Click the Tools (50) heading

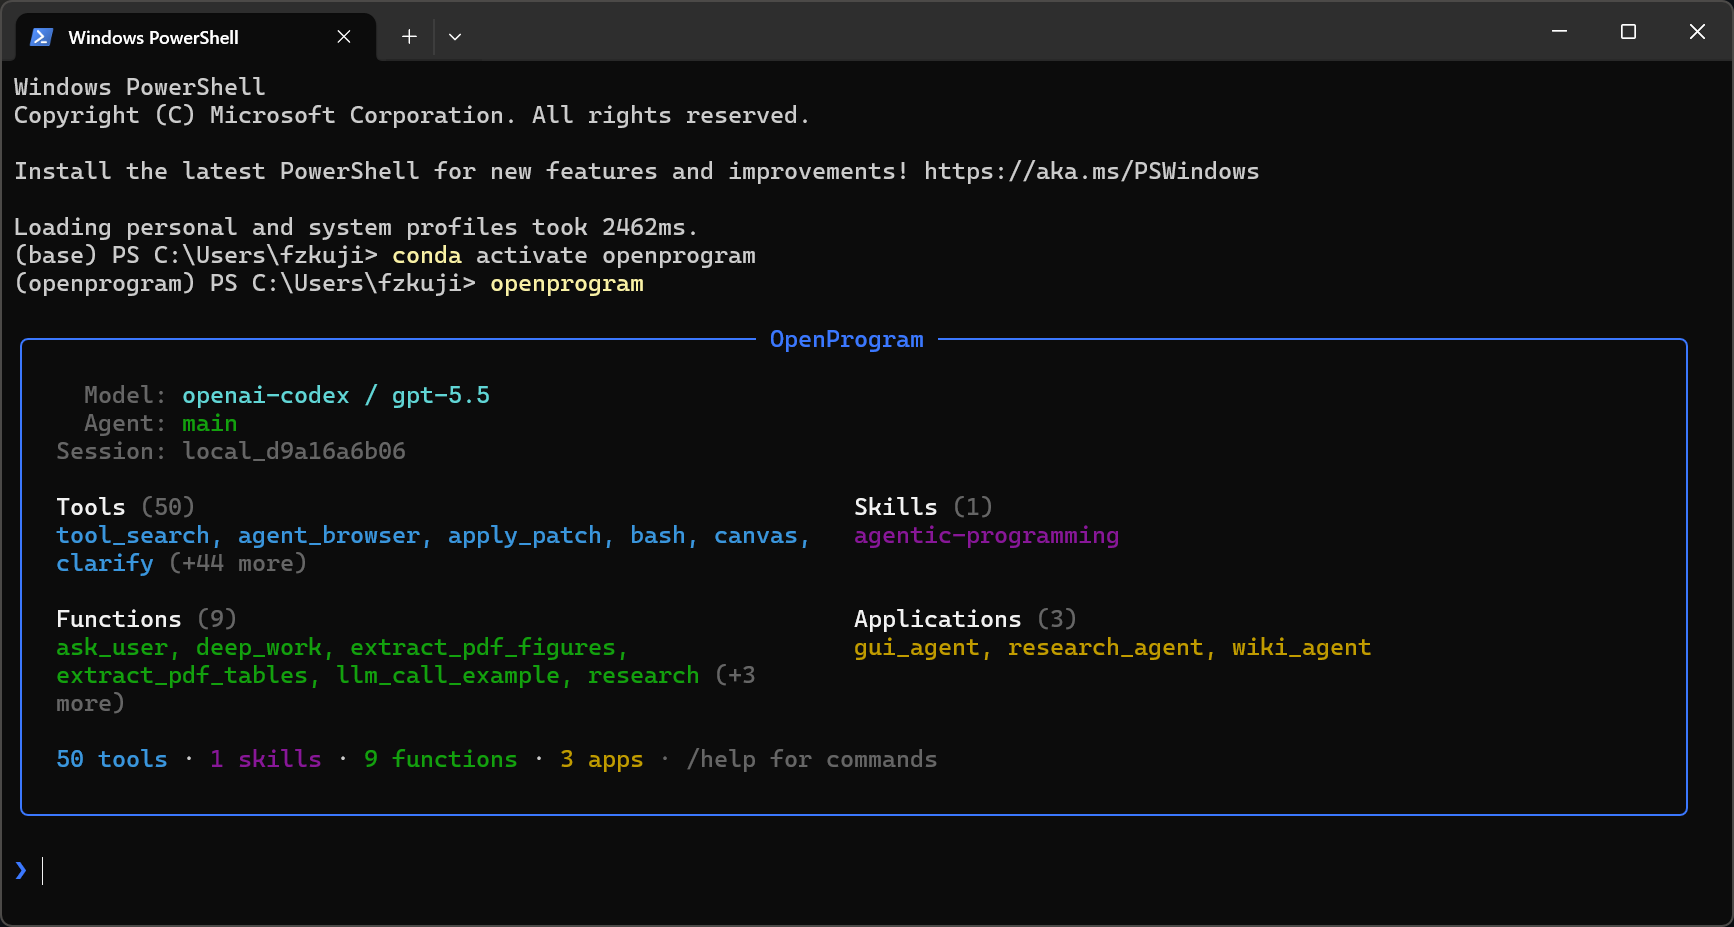point(125,507)
